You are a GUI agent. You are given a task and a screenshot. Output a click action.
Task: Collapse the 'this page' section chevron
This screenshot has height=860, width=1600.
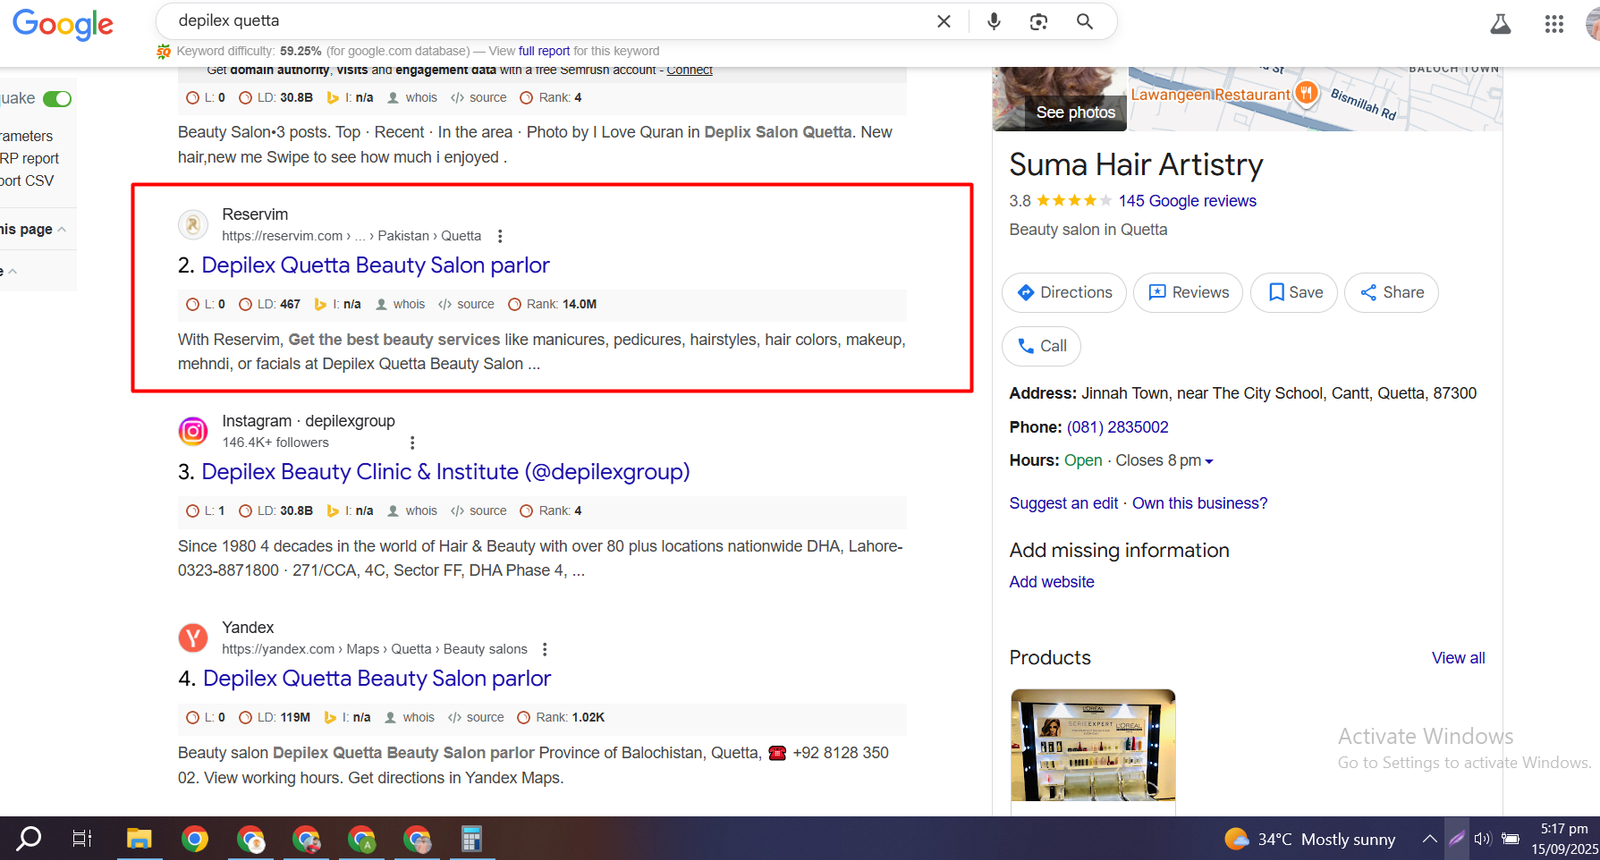pos(62,230)
